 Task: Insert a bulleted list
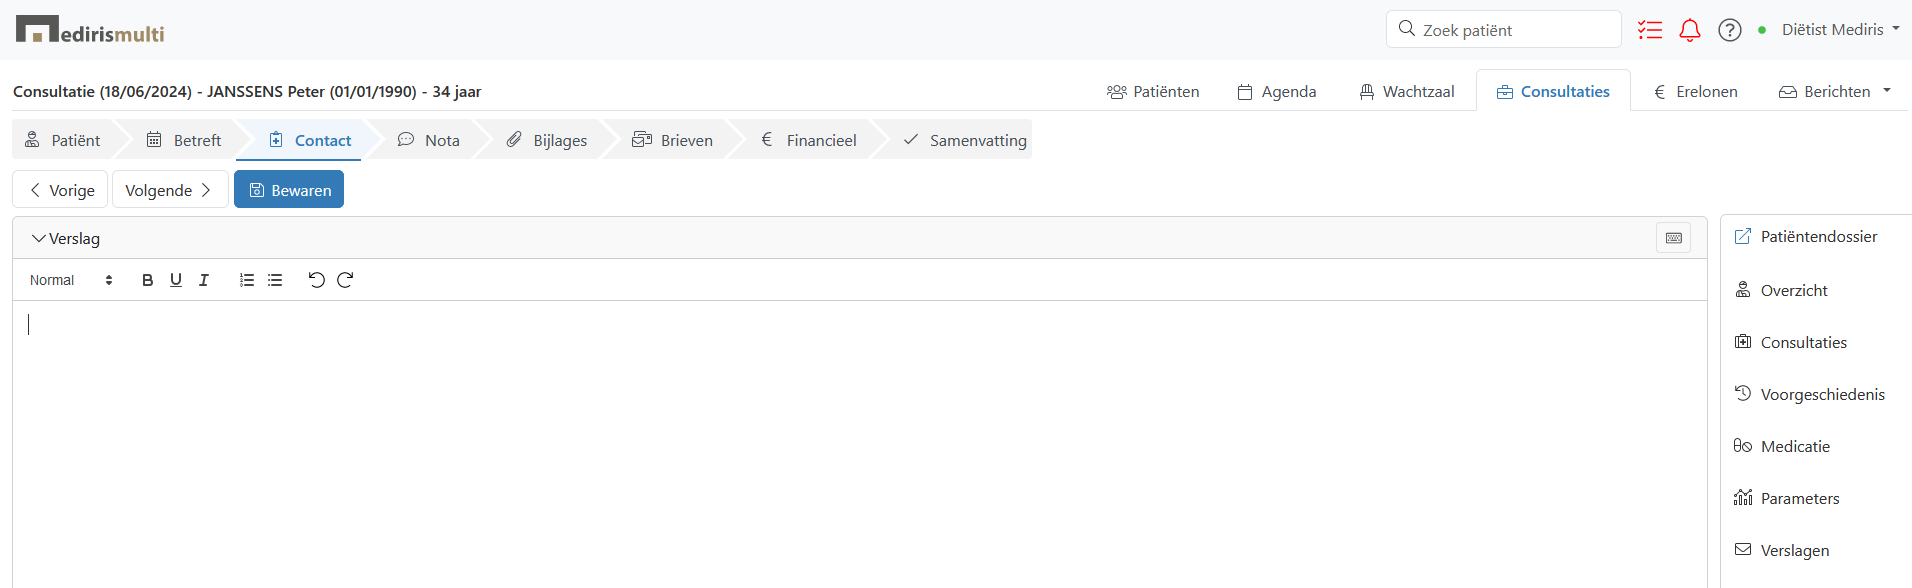coord(275,280)
